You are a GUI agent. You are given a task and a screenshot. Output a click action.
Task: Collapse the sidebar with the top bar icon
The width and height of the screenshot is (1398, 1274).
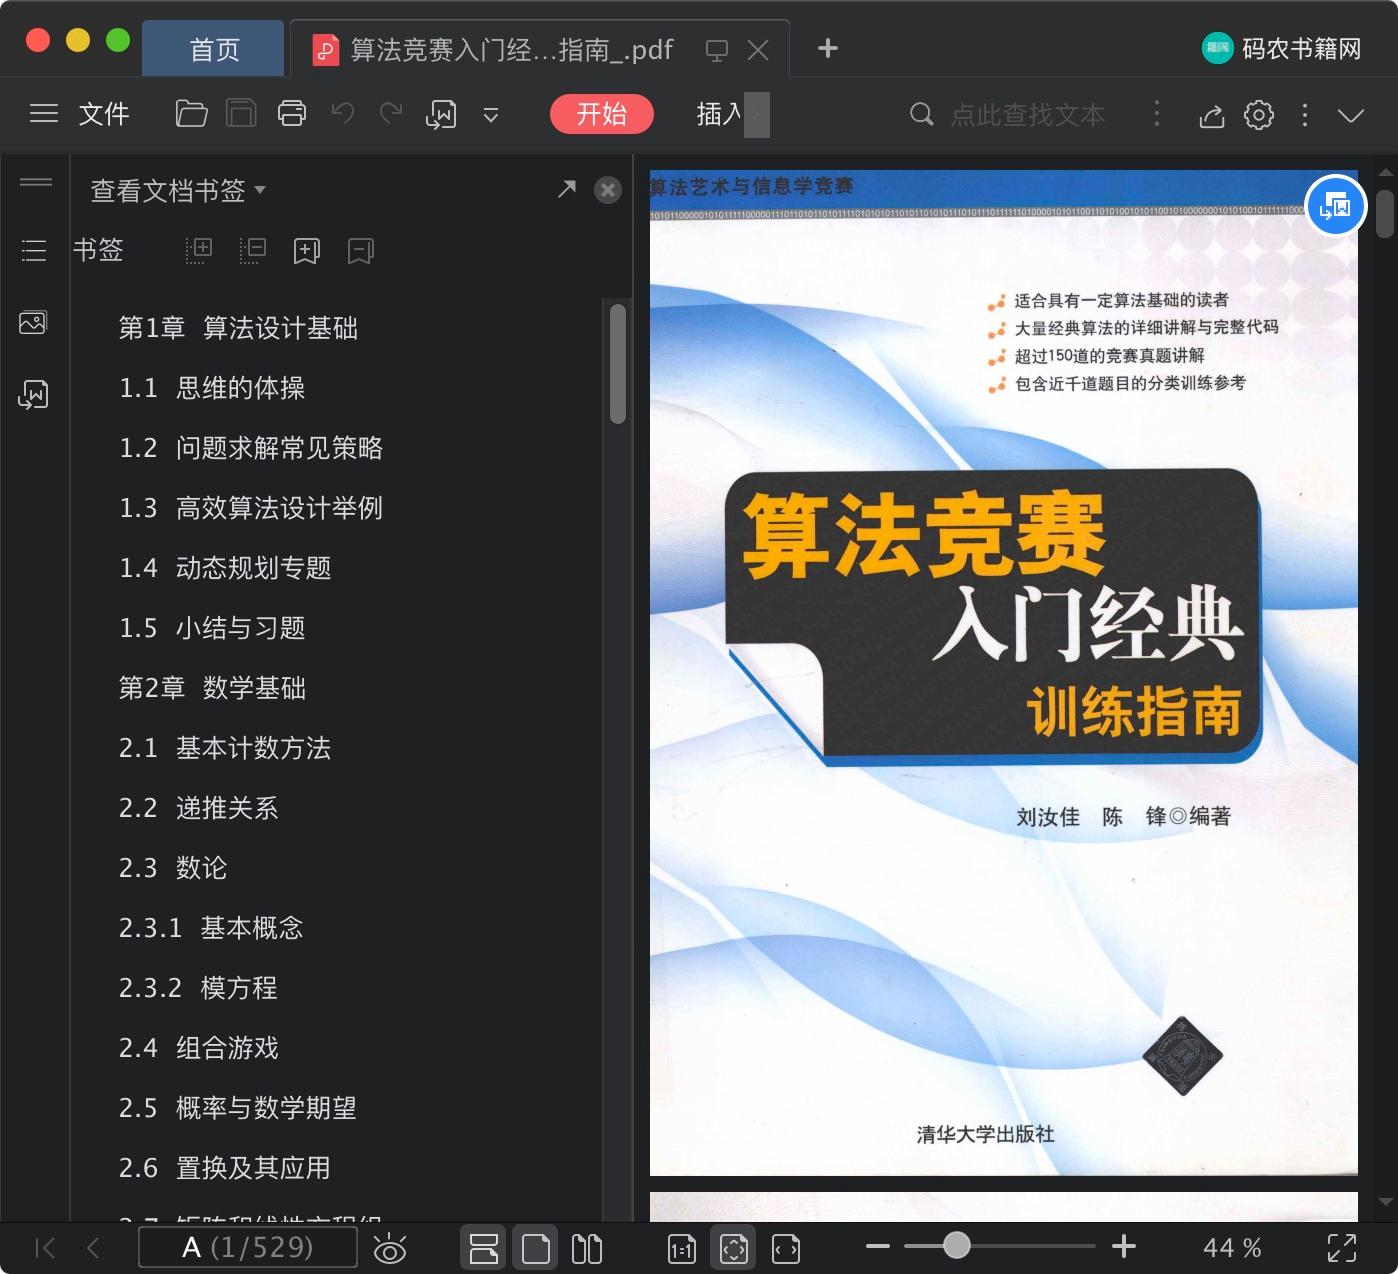point(36,182)
